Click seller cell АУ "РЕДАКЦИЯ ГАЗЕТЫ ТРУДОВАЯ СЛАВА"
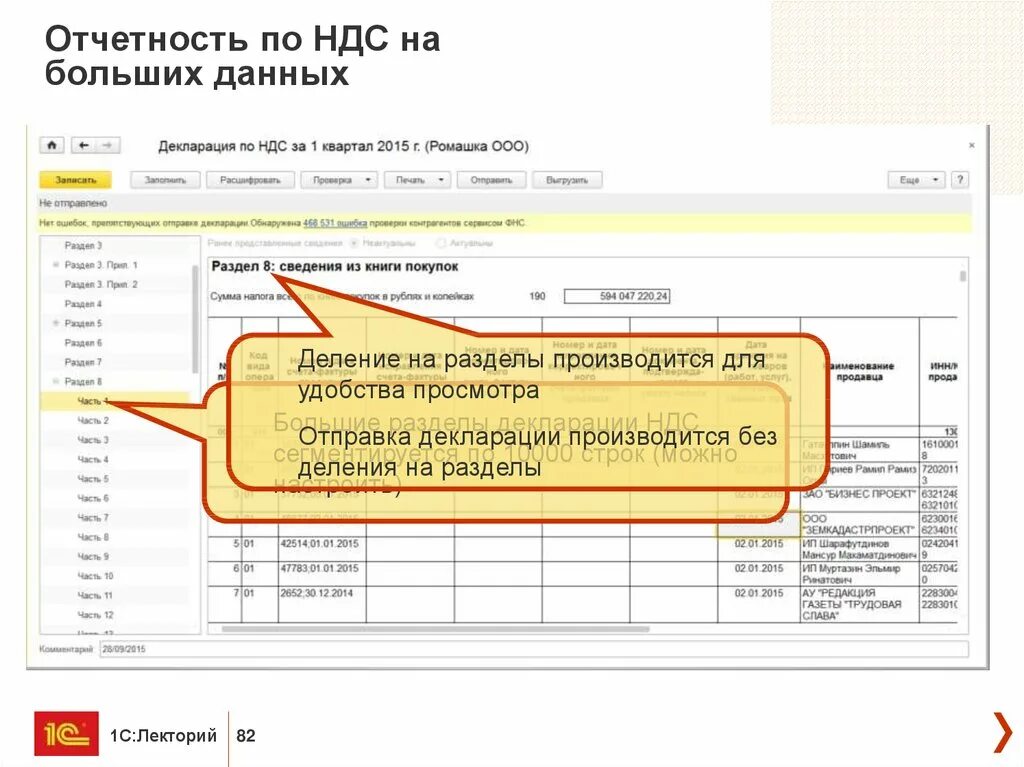Viewport: 1024px width, 767px height. [859, 604]
